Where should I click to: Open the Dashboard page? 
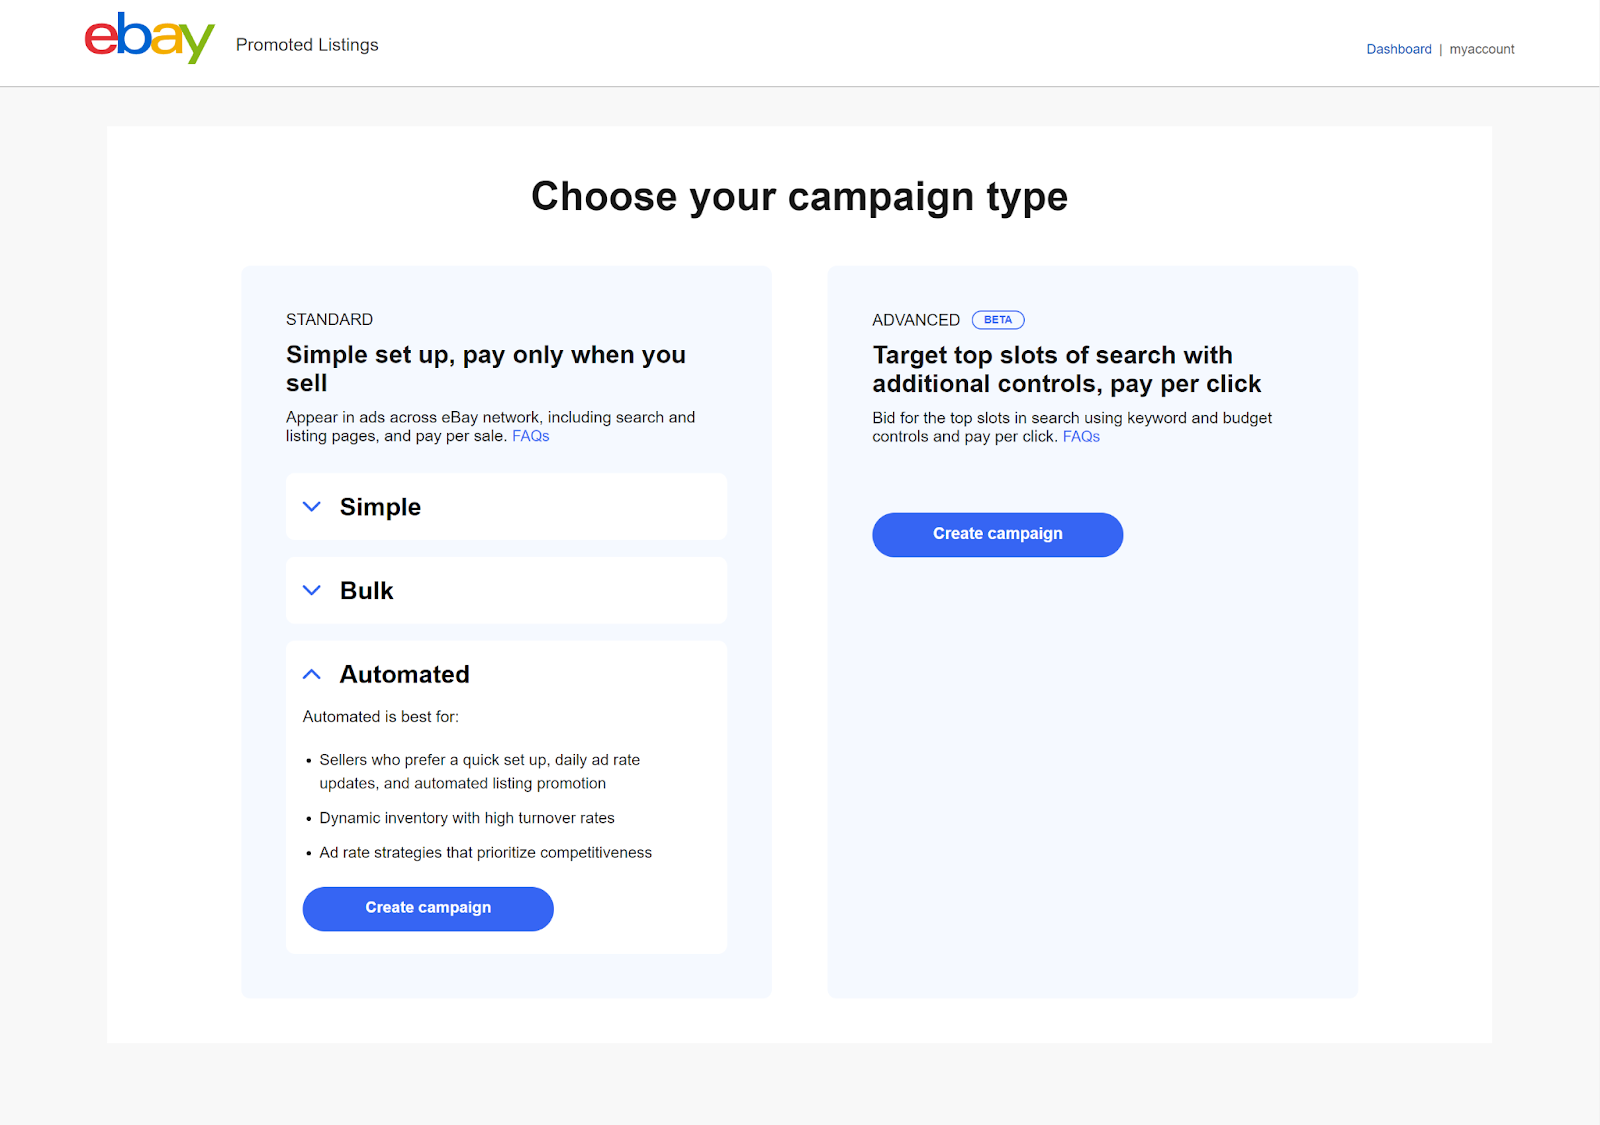coord(1398,48)
